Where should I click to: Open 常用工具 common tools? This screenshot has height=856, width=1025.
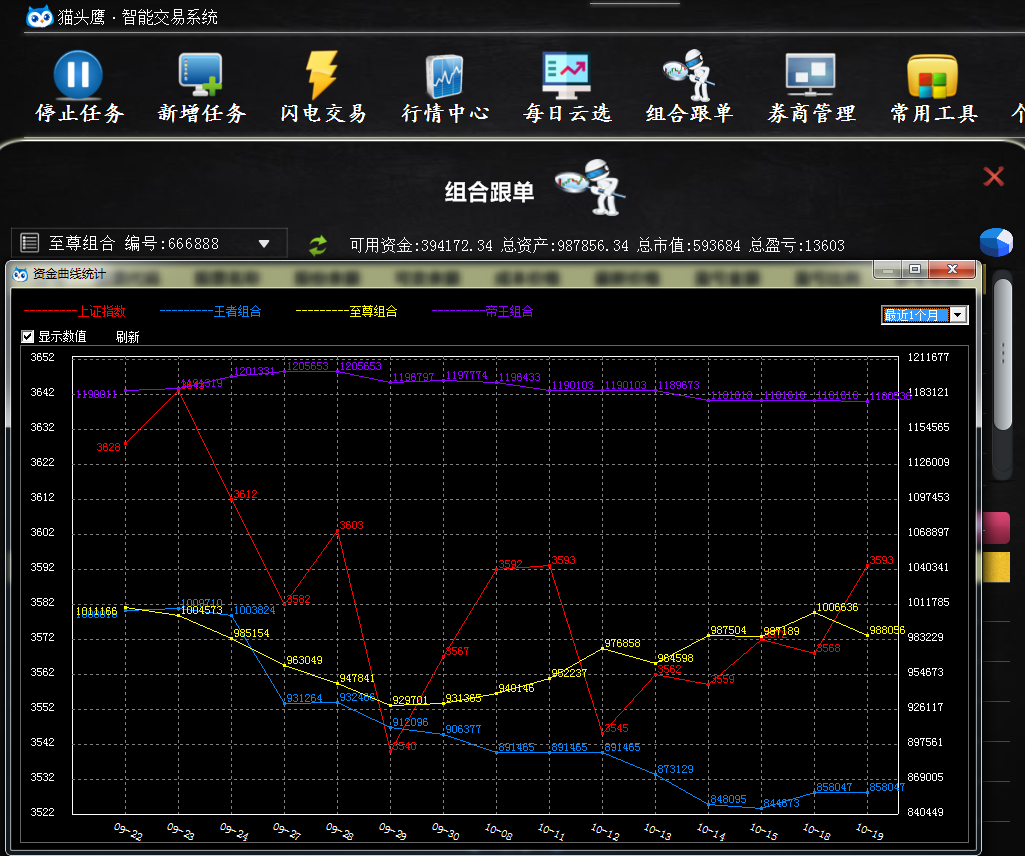point(932,75)
